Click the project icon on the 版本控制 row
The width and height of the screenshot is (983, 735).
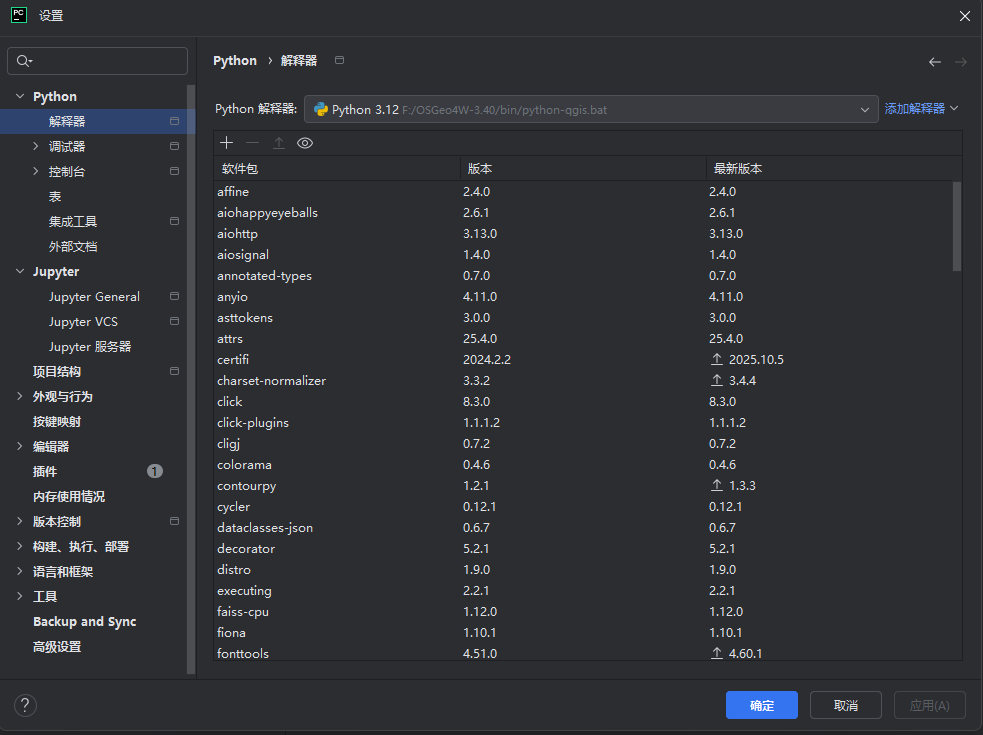coord(174,521)
